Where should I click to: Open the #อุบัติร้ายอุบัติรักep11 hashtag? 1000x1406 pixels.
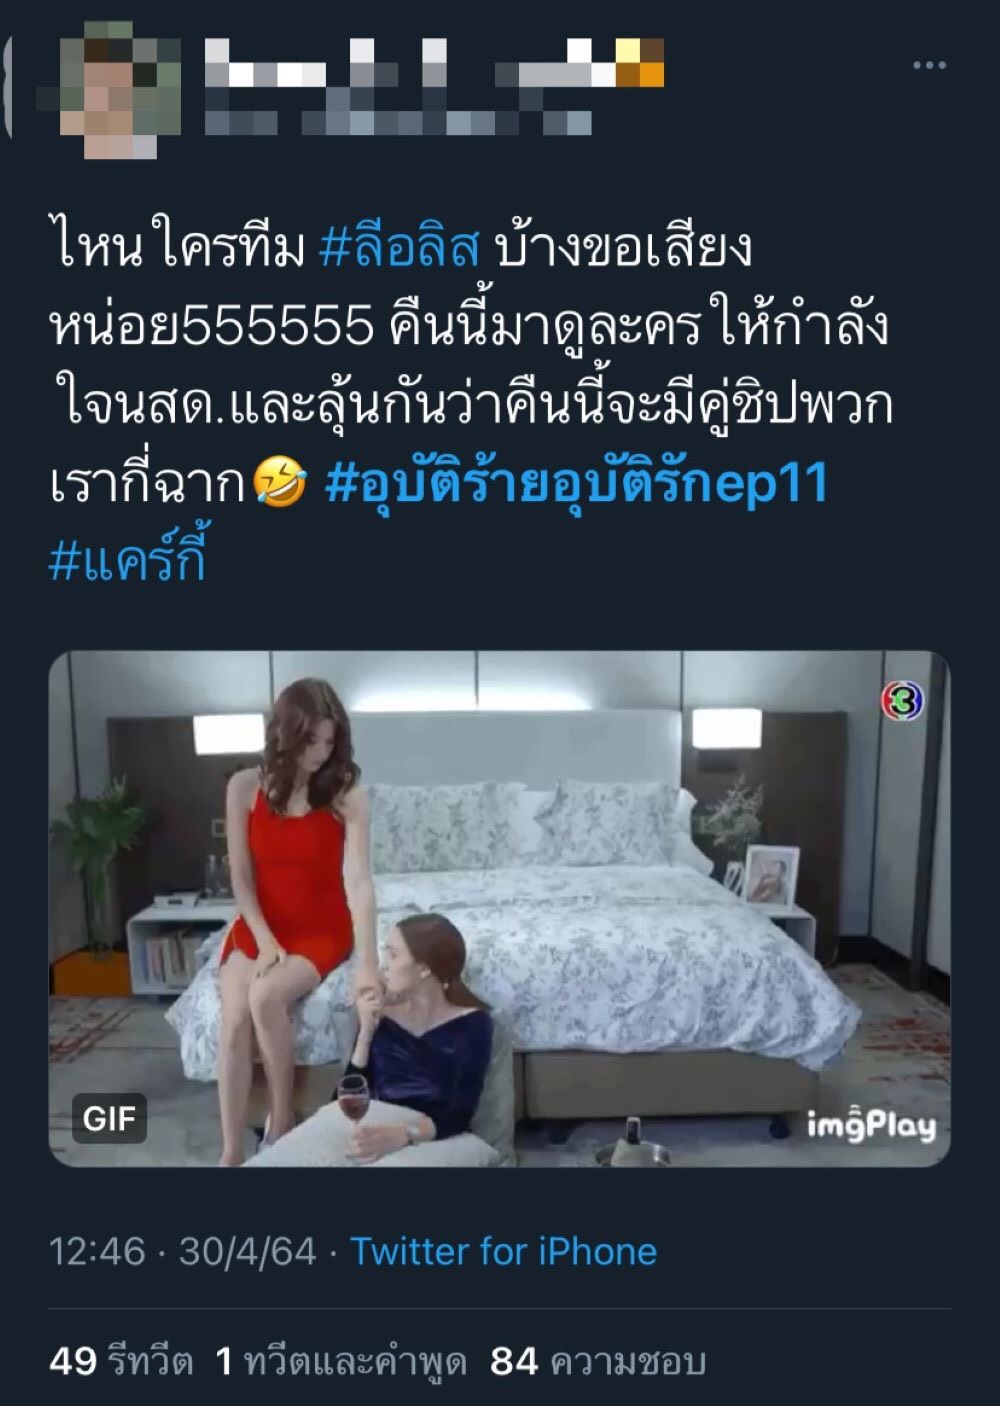578,485
